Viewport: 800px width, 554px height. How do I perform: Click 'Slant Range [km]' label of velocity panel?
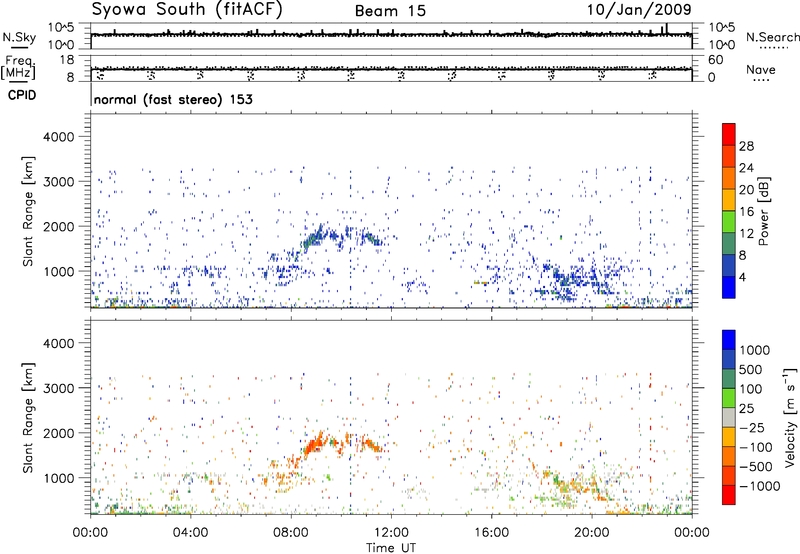[28, 418]
